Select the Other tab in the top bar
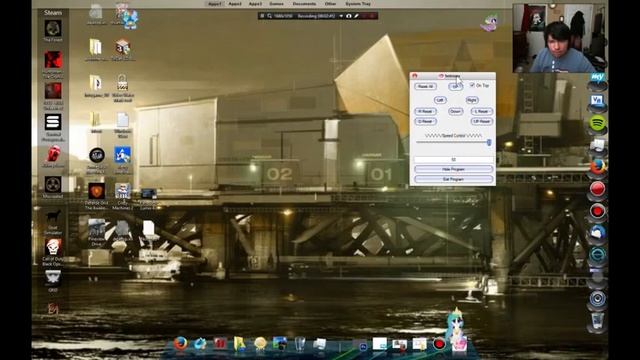 click(331, 4)
